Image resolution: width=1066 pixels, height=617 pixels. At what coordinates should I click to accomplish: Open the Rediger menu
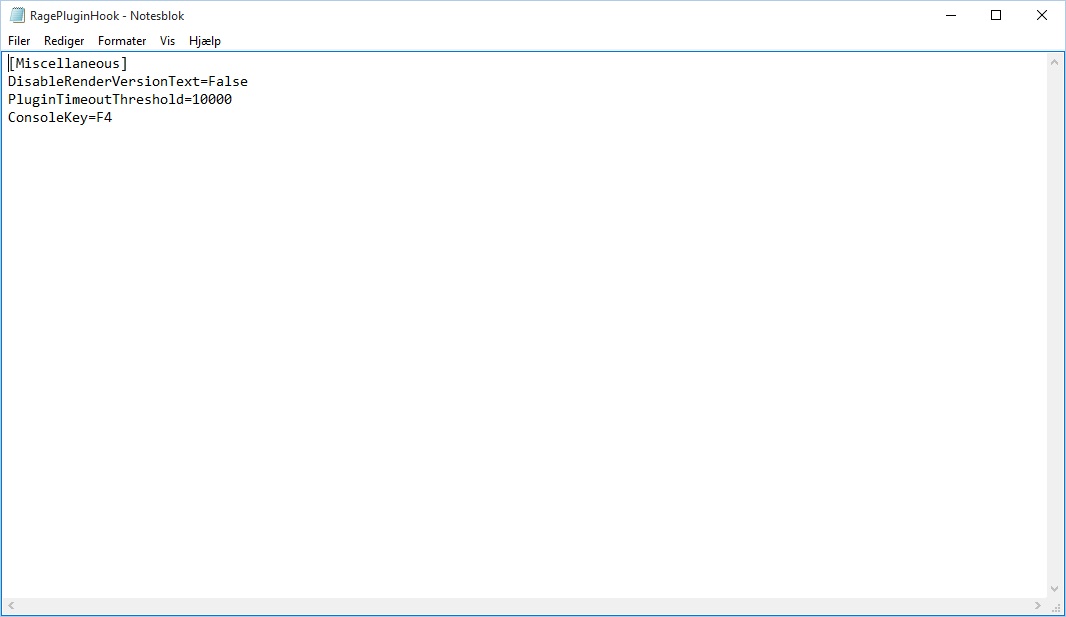(64, 41)
